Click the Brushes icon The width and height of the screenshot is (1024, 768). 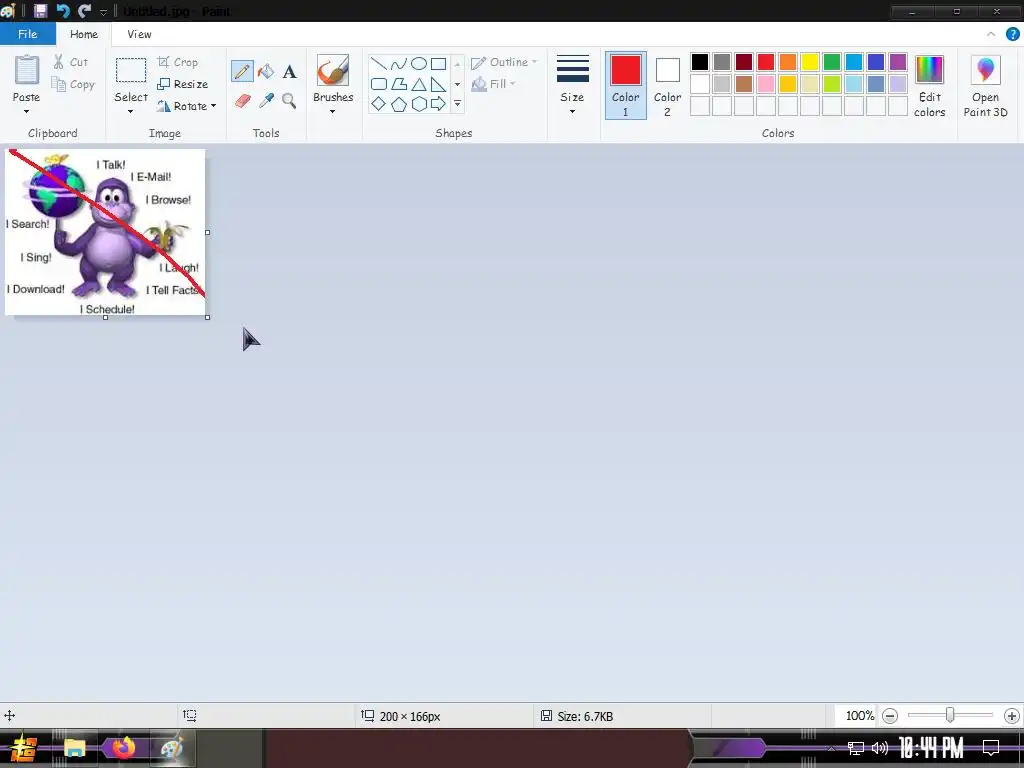(x=333, y=70)
